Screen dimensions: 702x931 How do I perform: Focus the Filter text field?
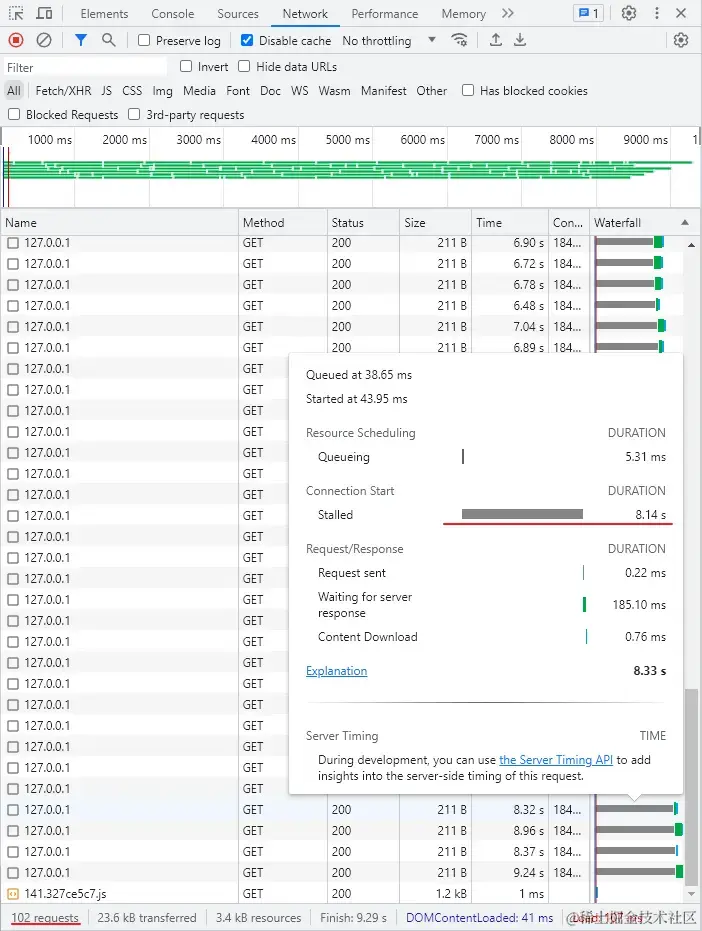(x=86, y=67)
